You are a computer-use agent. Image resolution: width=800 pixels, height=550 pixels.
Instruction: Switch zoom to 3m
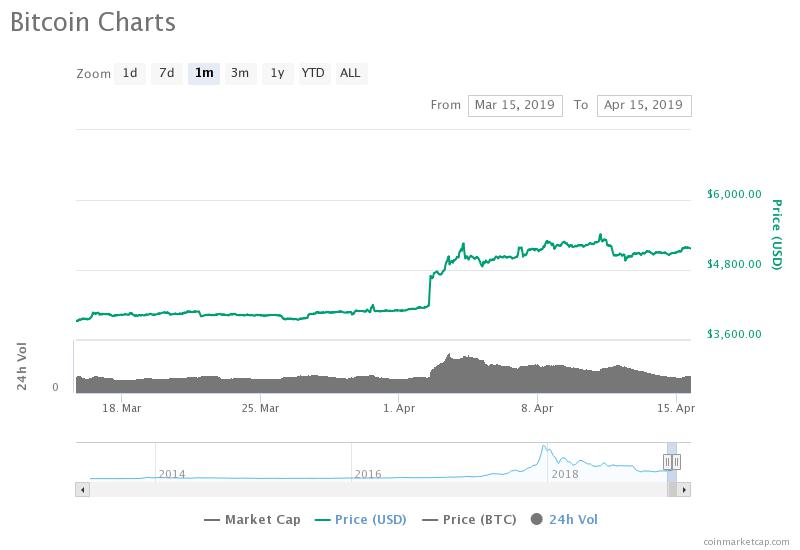pos(240,73)
